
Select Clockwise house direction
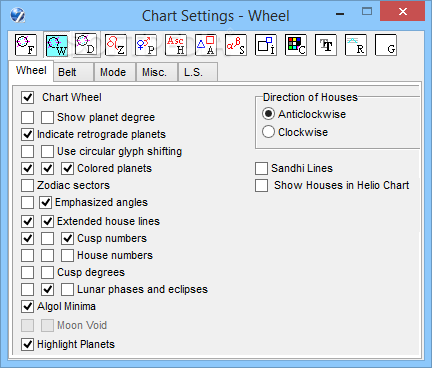pos(268,132)
